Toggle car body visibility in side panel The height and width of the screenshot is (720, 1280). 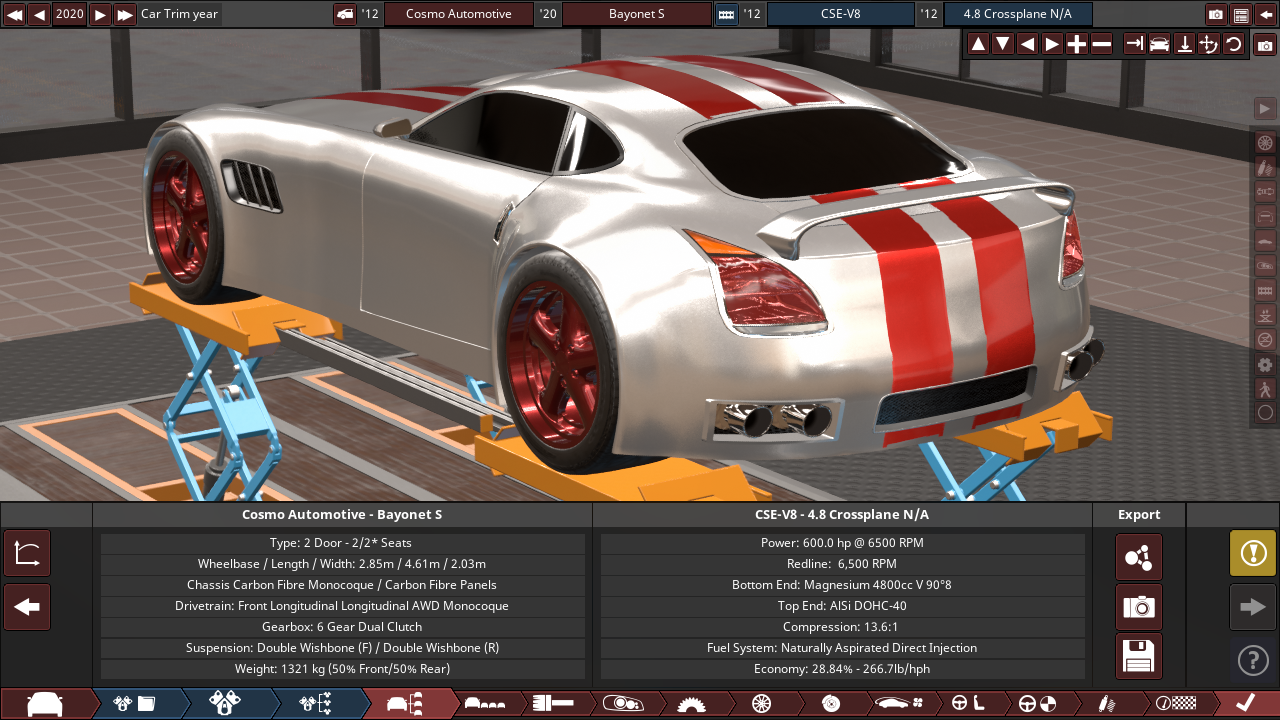(x=1265, y=241)
